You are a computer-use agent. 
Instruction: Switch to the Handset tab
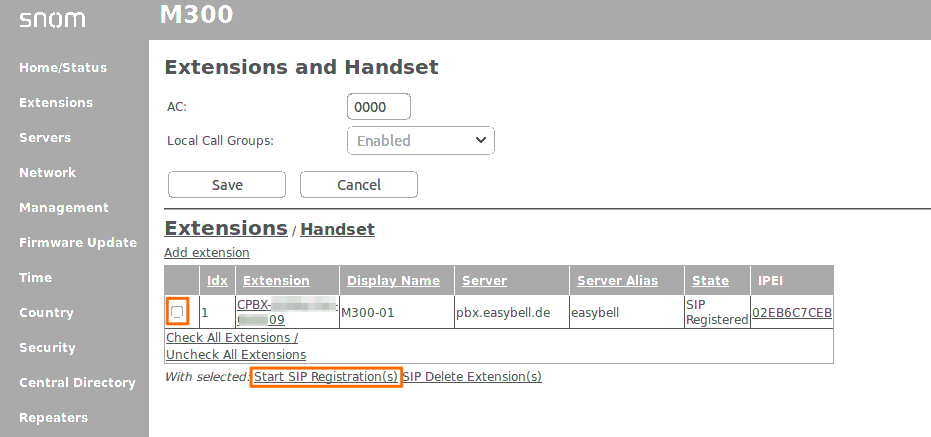[337, 230]
